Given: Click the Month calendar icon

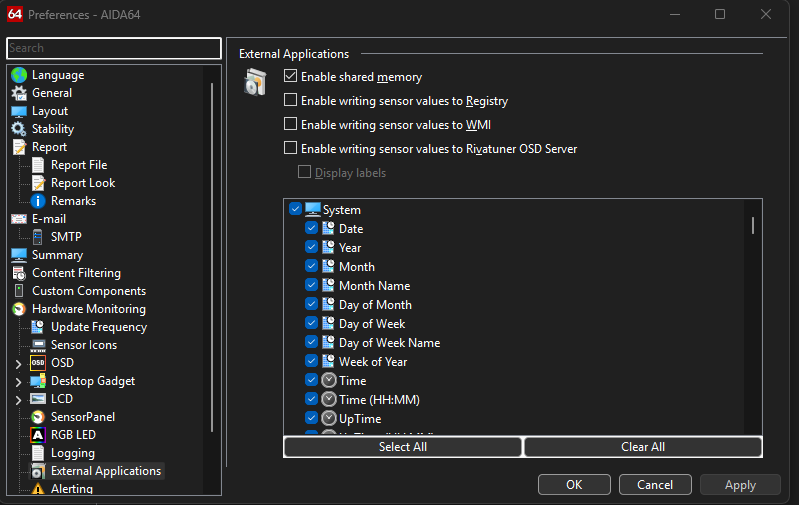Looking at the screenshot, I should pyautogui.click(x=329, y=266).
